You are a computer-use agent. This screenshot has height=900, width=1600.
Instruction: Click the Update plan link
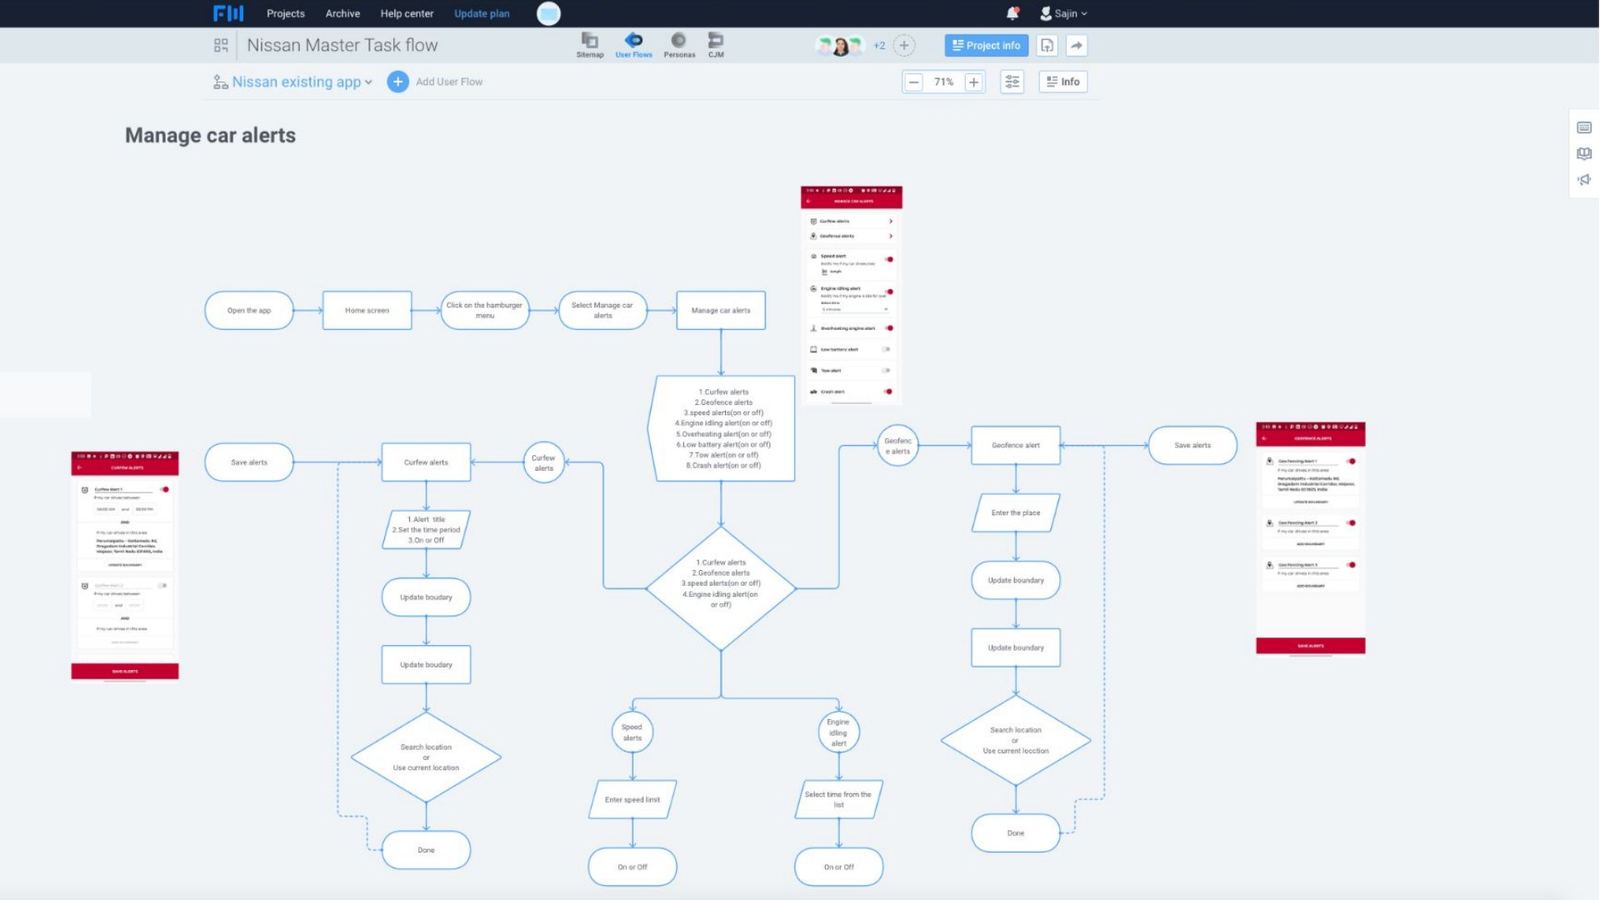point(482,13)
